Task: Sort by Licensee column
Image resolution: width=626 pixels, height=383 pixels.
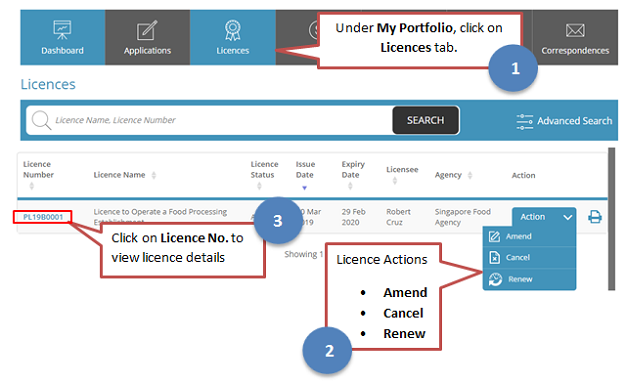Action: pyautogui.click(x=395, y=181)
